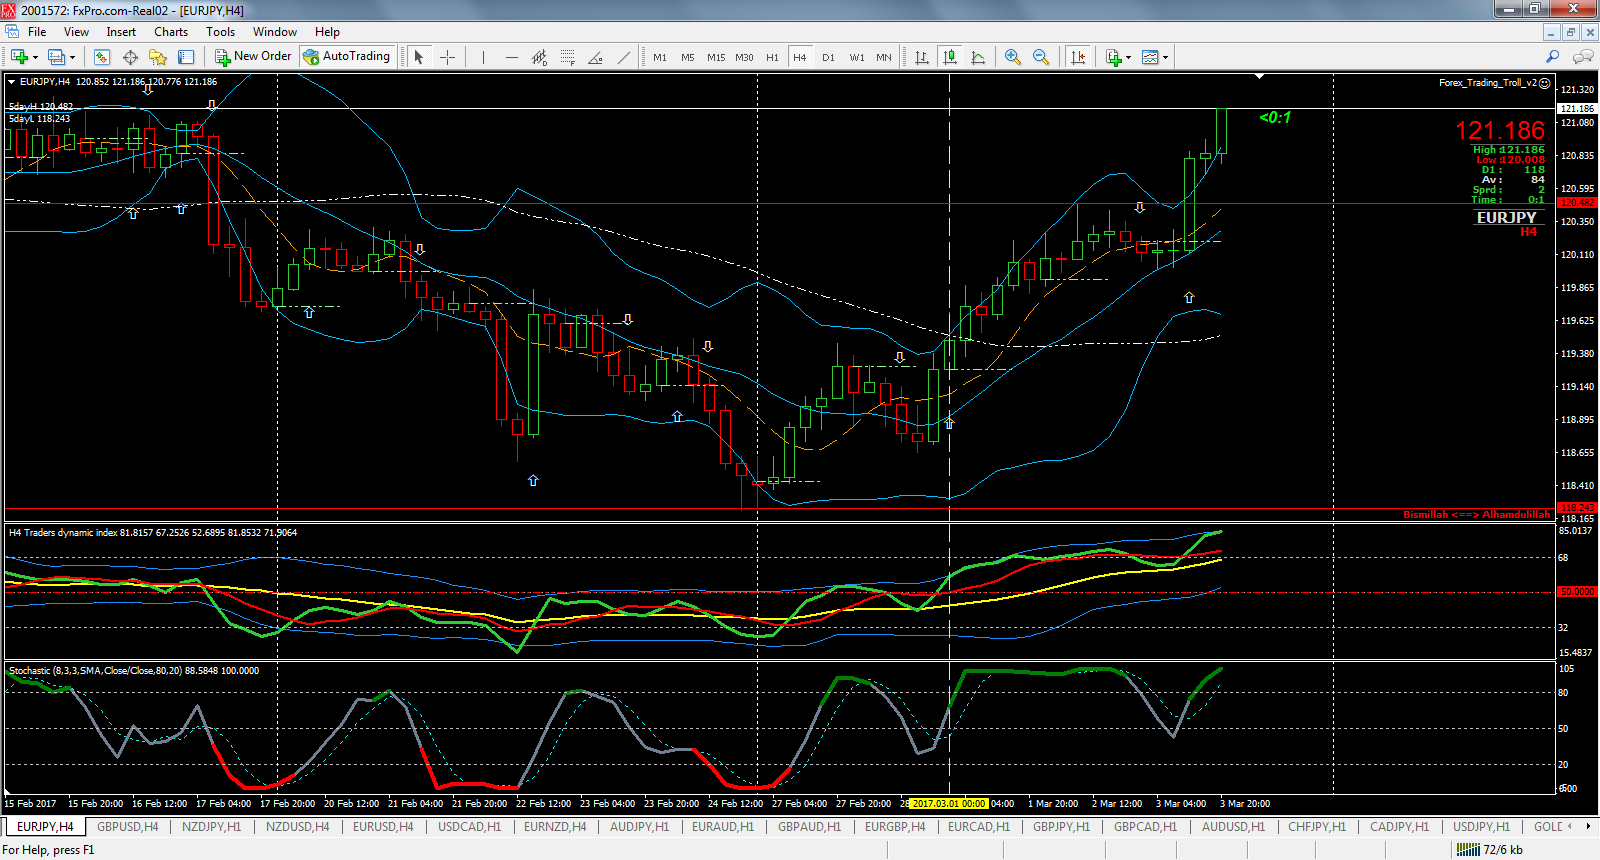Screen dimensions: 1600x860
Task: Switch to AUDJPY,H1 chart tab
Action: tap(640, 827)
